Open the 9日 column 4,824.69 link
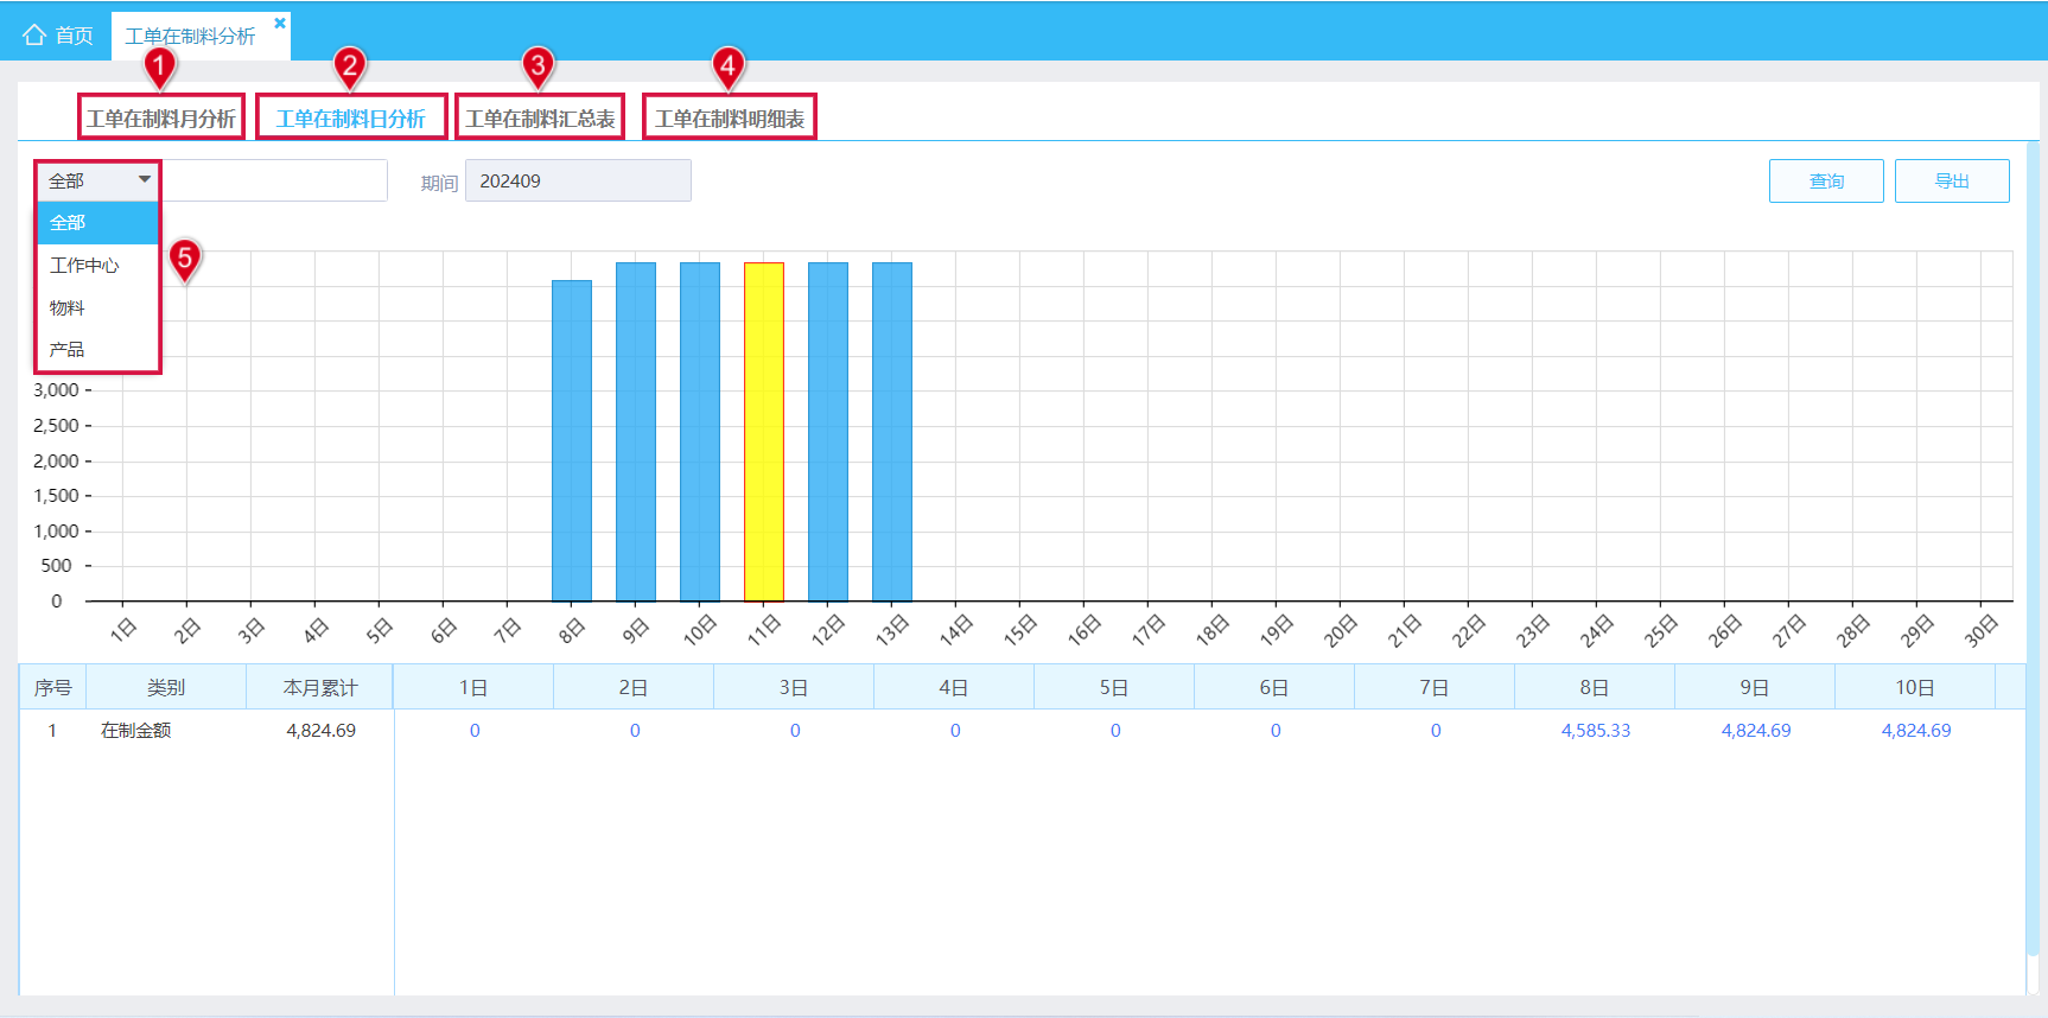This screenshot has width=2048, height=1018. pos(1756,731)
